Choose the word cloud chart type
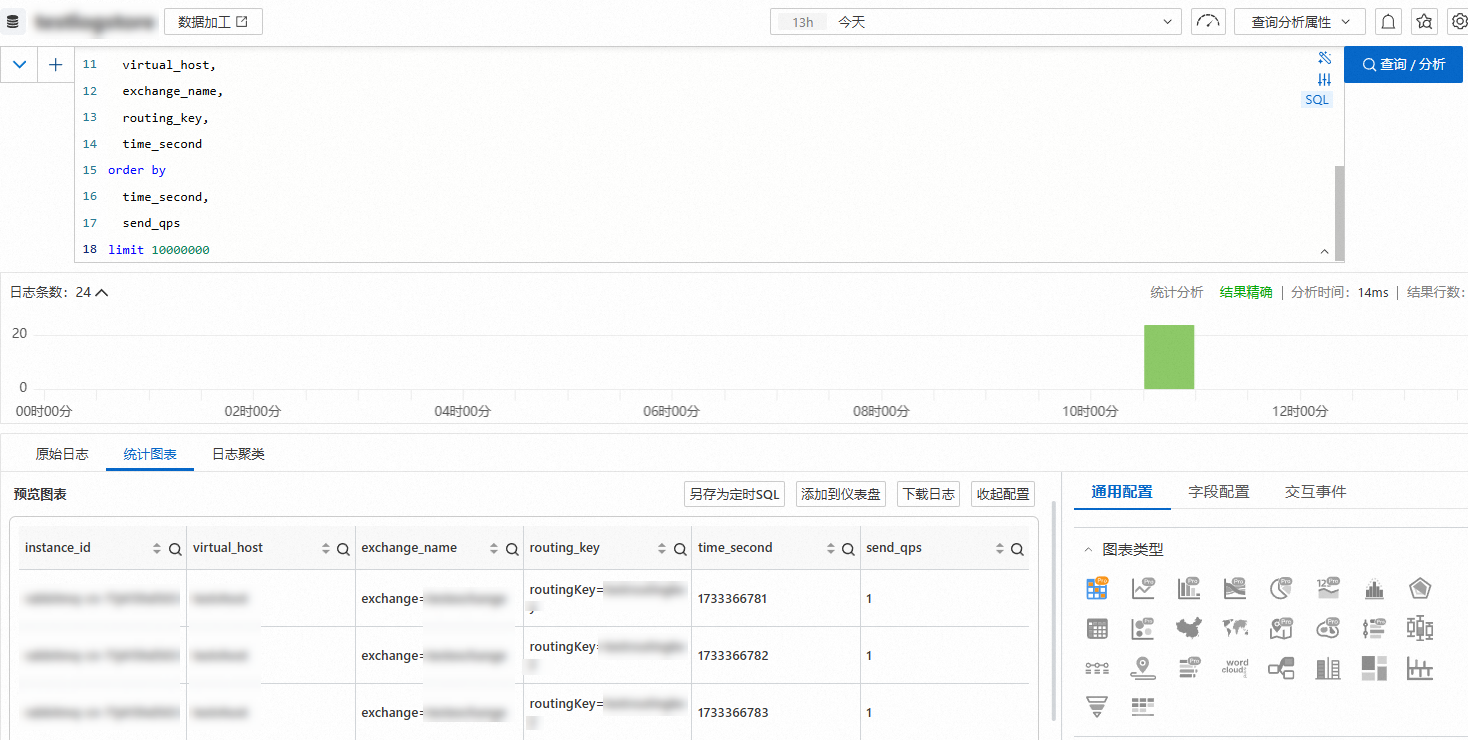 tap(1235, 667)
